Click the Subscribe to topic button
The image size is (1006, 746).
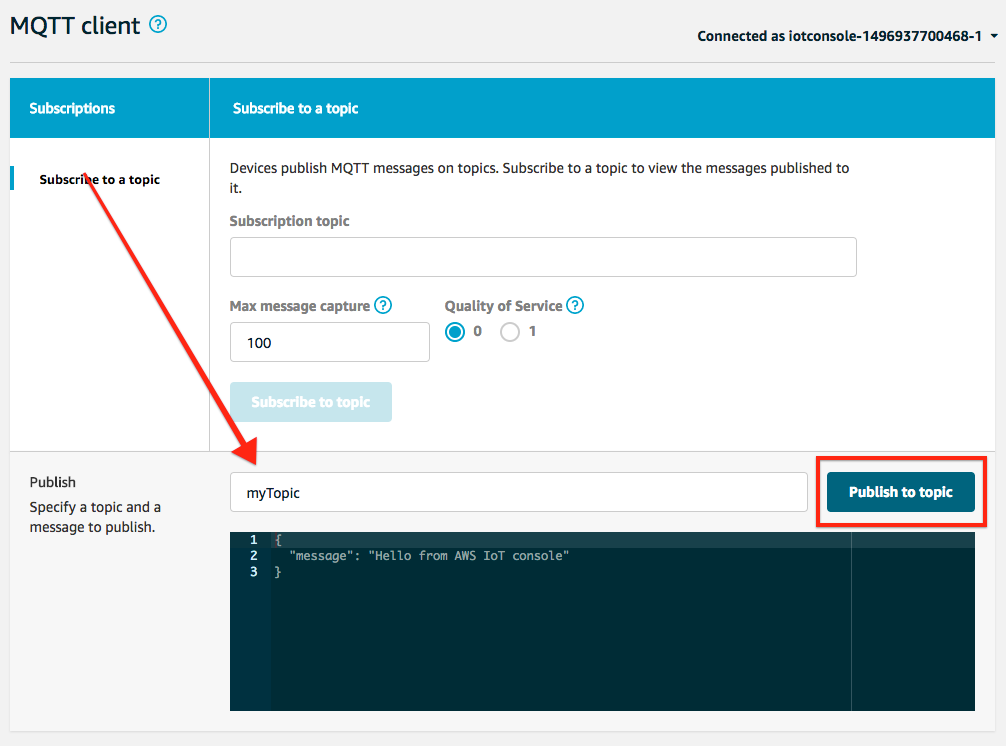click(x=311, y=400)
